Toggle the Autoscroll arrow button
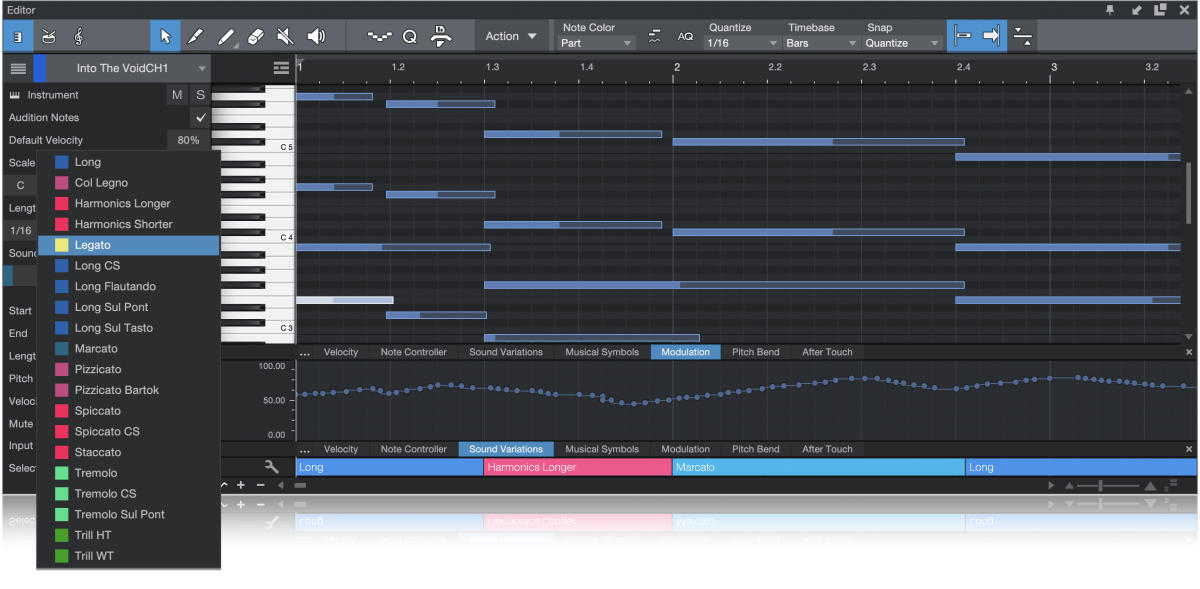The height and width of the screenshot is (589, 1200). pos(991,36)
